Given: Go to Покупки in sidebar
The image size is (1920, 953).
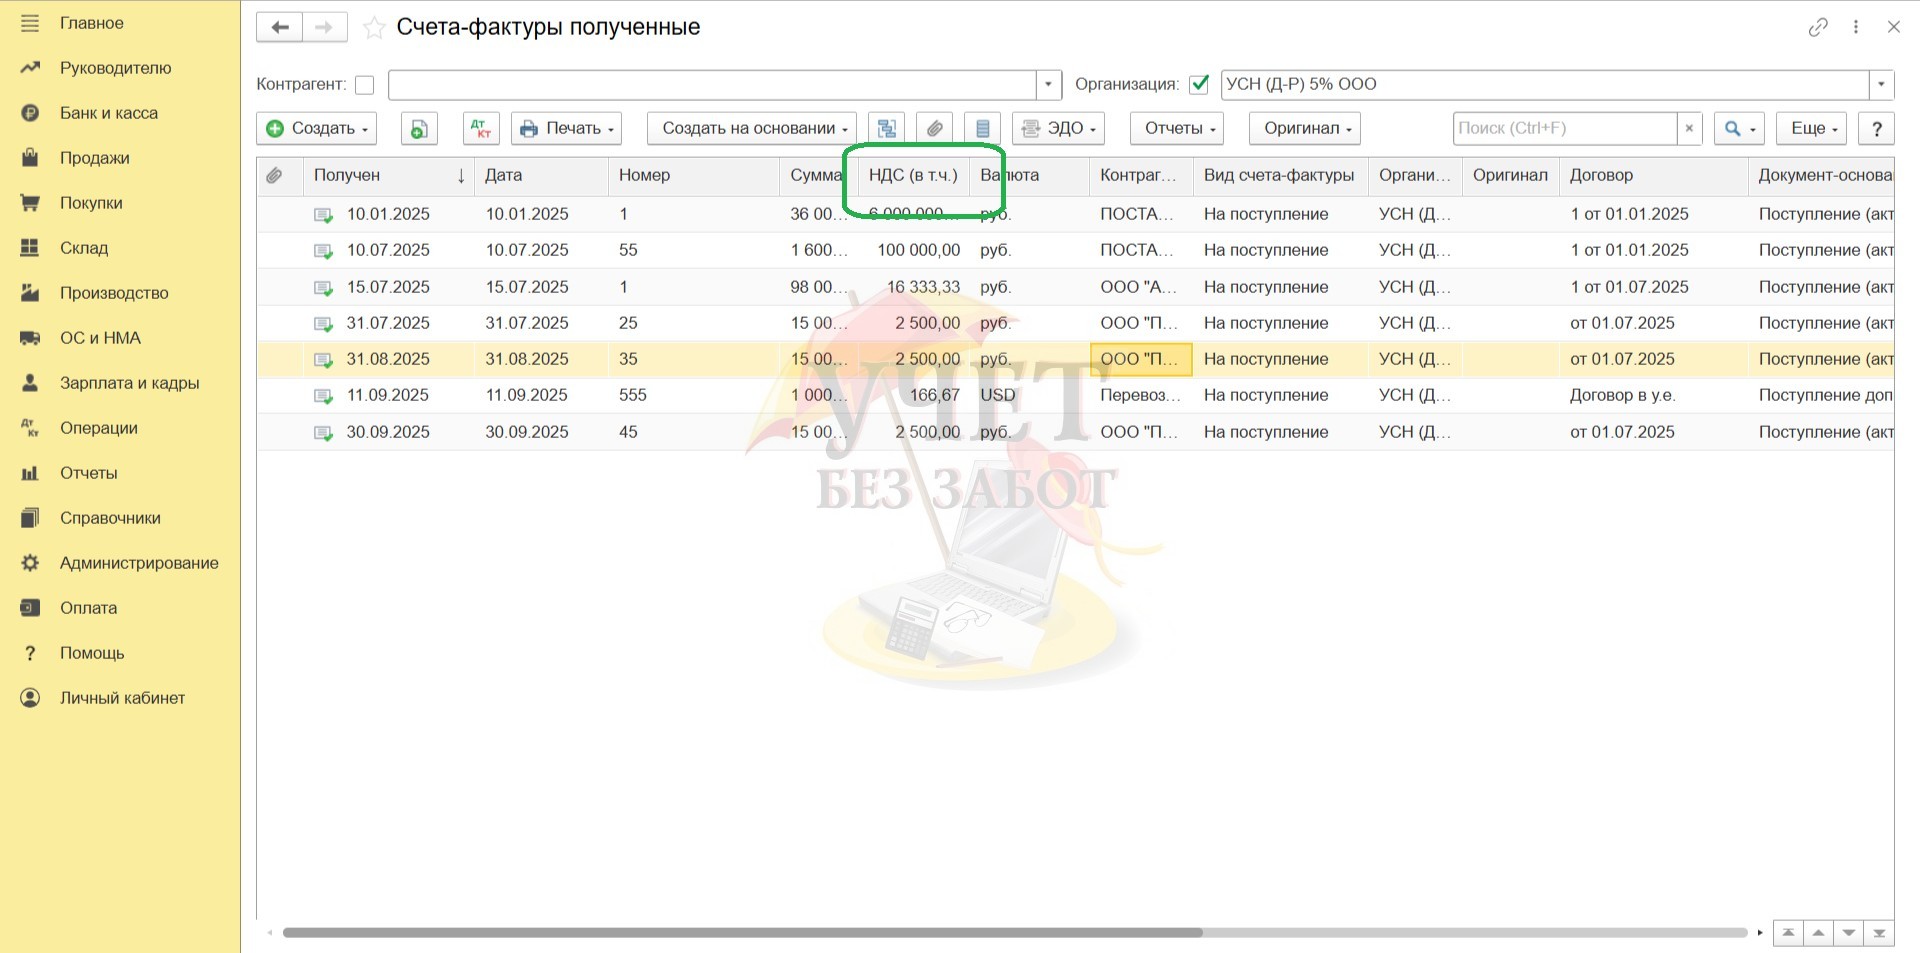Looking at the screenshot, I should 91,203.
